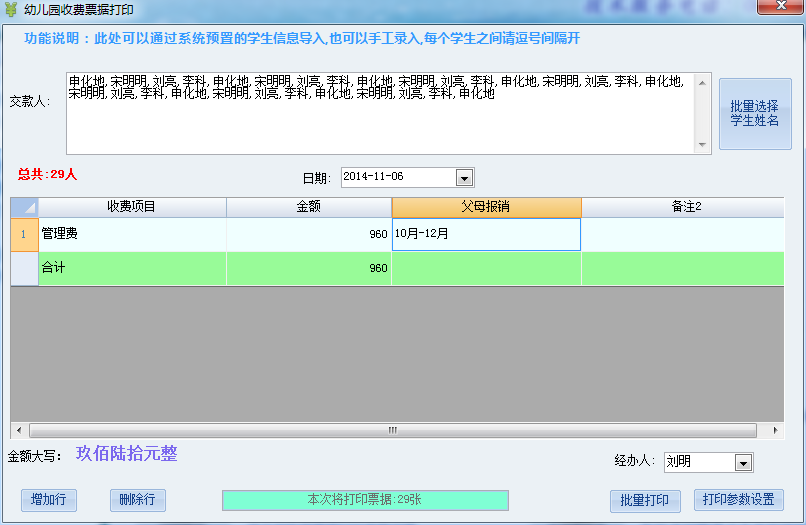Open the 经办人 dropdown arrow
This screenshot has height=525, width=806.
[743, 463]
